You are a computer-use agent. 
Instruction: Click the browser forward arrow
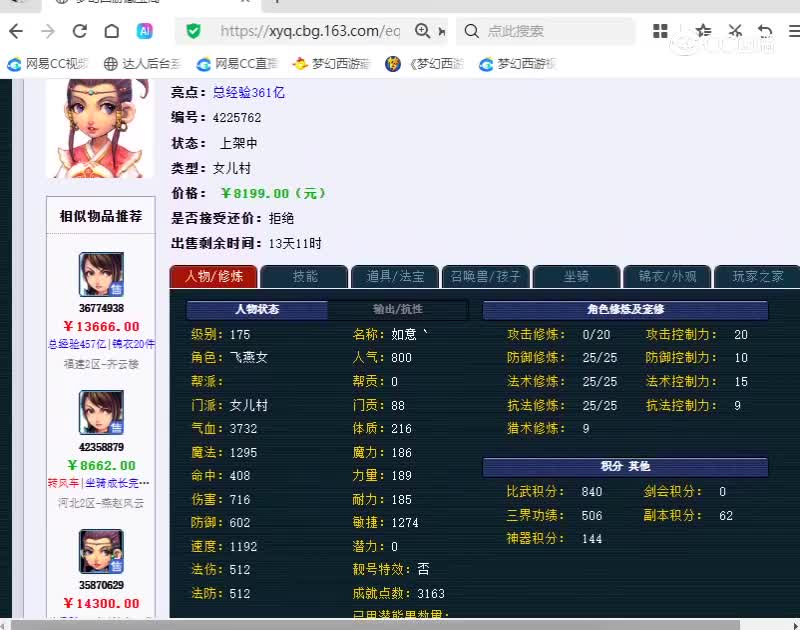(x=47, y=32)
